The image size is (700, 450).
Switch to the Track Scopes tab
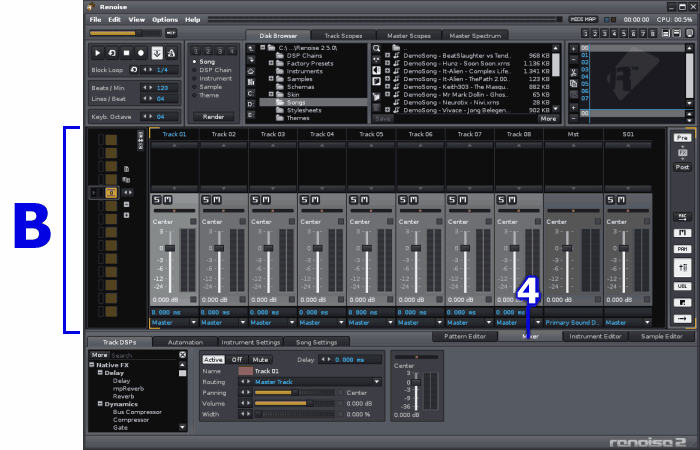(343, 36)
